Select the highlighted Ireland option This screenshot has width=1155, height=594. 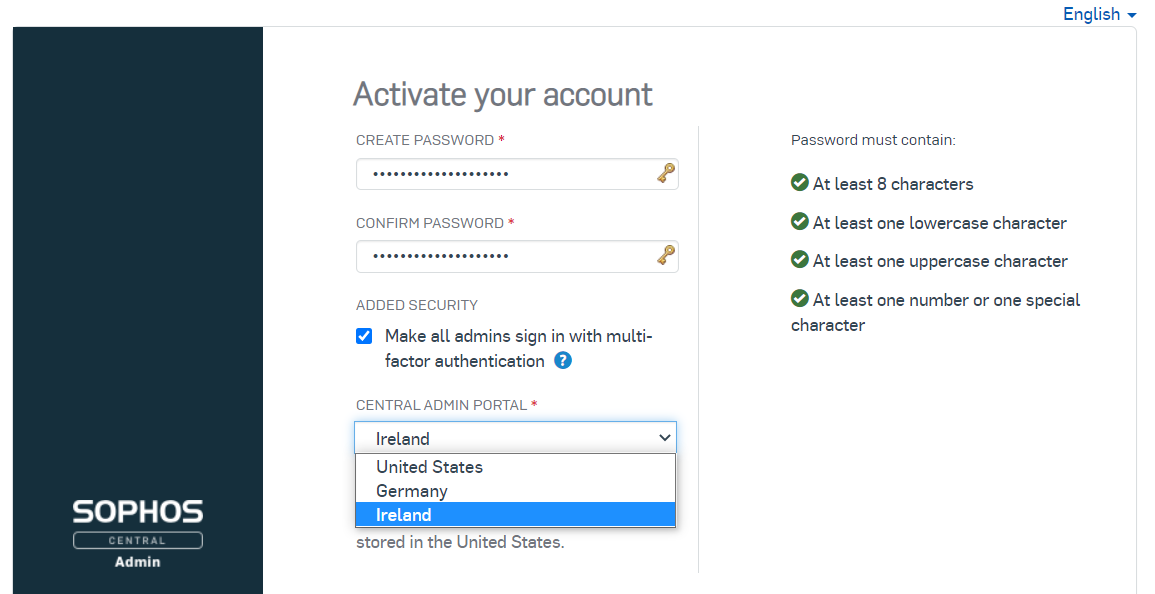click(516, 514)
